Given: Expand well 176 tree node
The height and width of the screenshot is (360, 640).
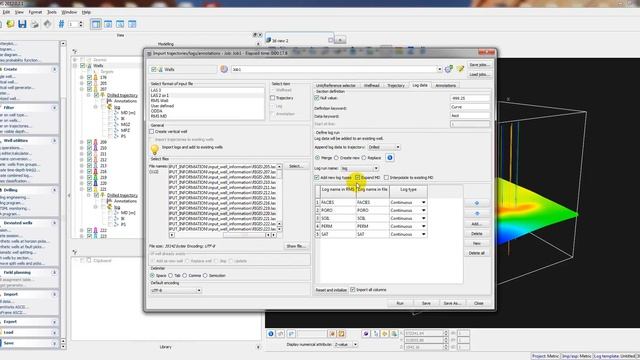Looking at the screenshot, I should point(82,77).
